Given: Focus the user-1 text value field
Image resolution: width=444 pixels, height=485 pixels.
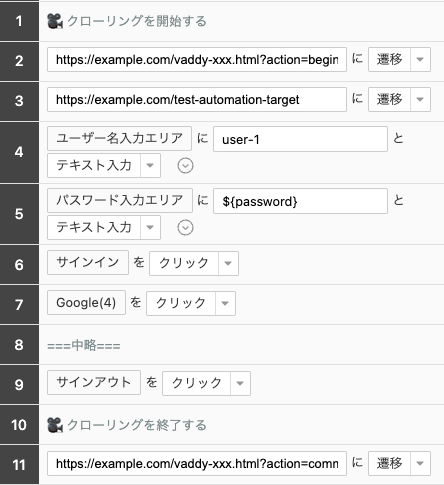Looking at the screenshot, I should pos(300,139).
